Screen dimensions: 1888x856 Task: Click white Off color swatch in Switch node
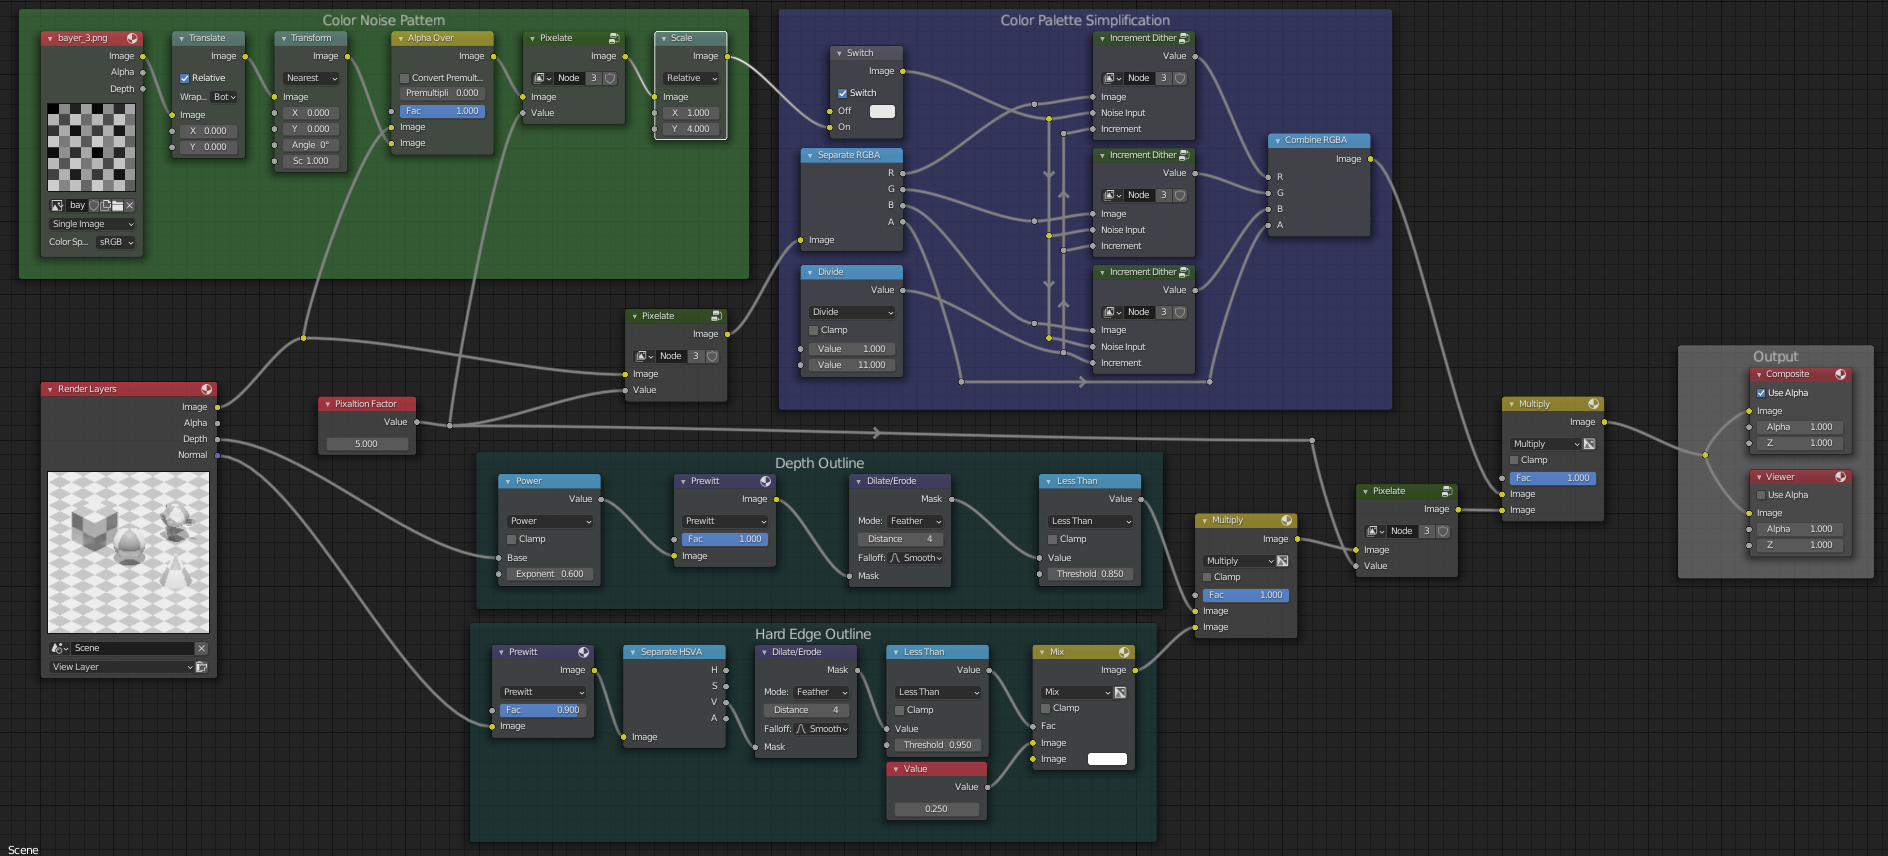[882, 111]
